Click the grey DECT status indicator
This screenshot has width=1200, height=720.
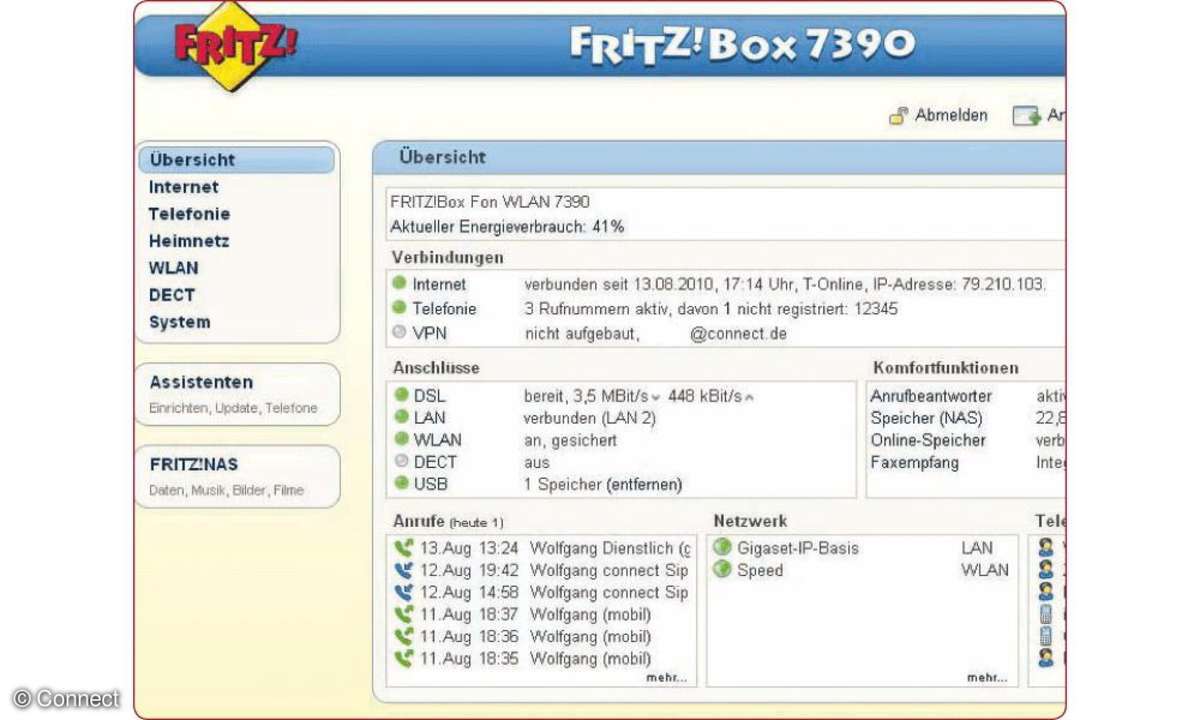pos(400,462)
